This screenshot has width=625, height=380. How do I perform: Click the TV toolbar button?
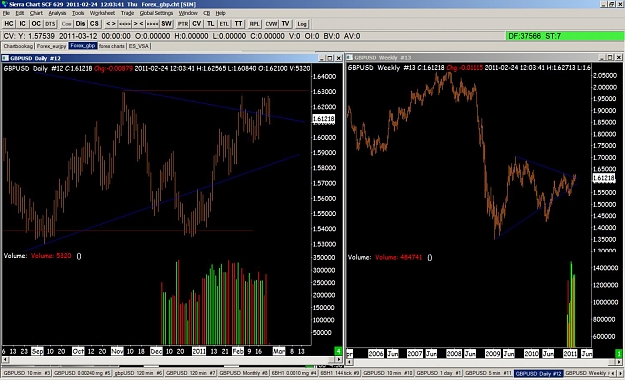[x=285, y=24]
